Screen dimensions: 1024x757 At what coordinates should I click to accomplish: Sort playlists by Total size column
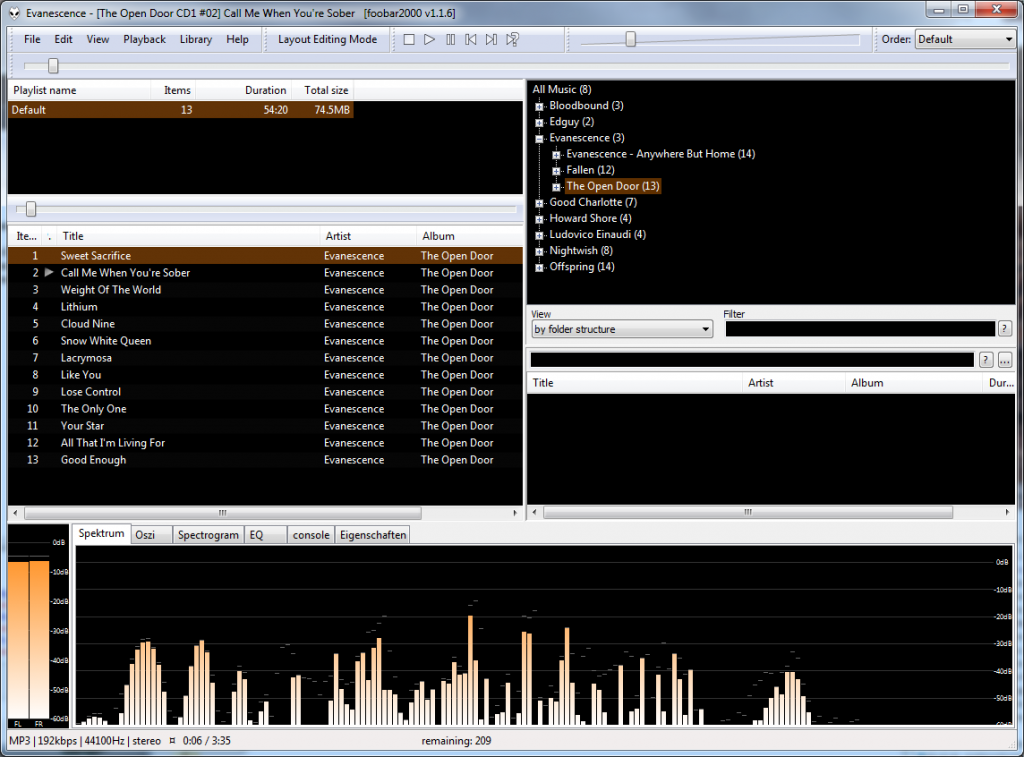(x=321, y=90)
